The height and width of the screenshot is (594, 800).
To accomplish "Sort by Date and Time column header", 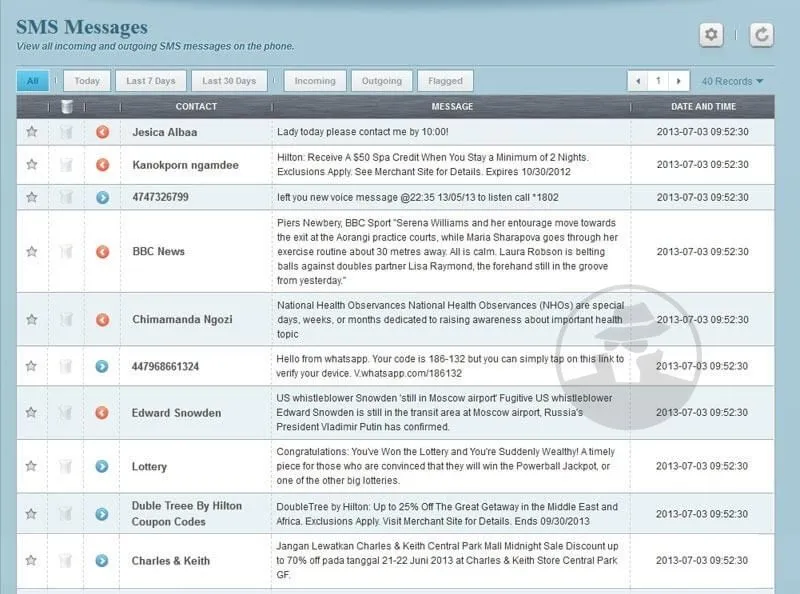I will pos(703,107).
